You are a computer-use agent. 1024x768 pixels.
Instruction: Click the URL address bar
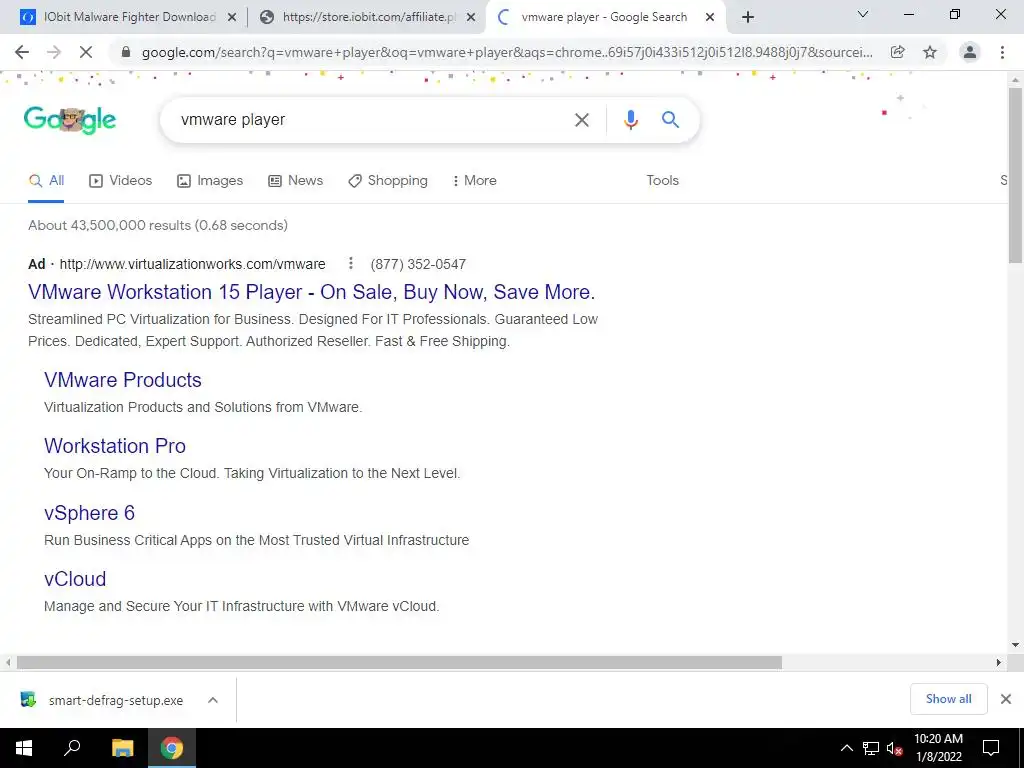point(507,52)
